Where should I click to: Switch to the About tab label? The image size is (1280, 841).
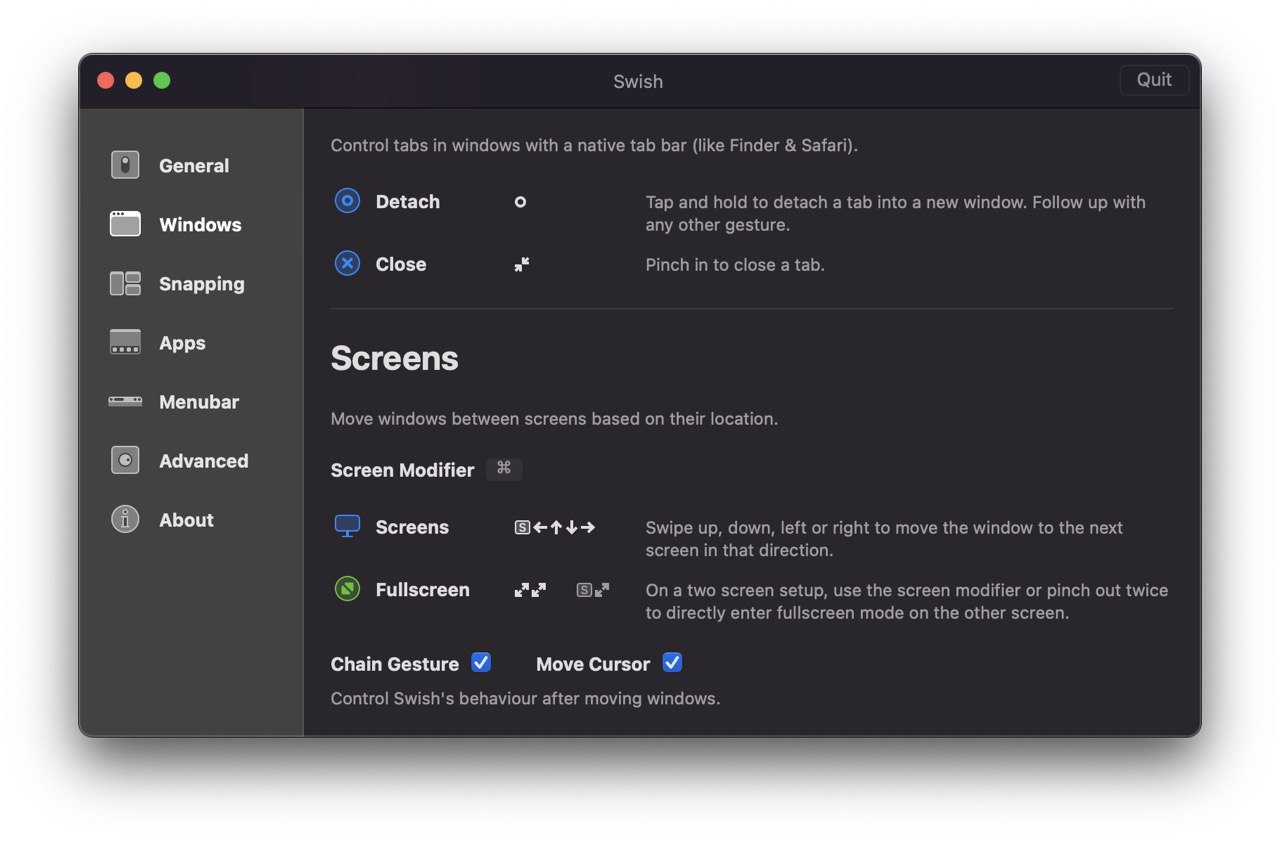186,520
